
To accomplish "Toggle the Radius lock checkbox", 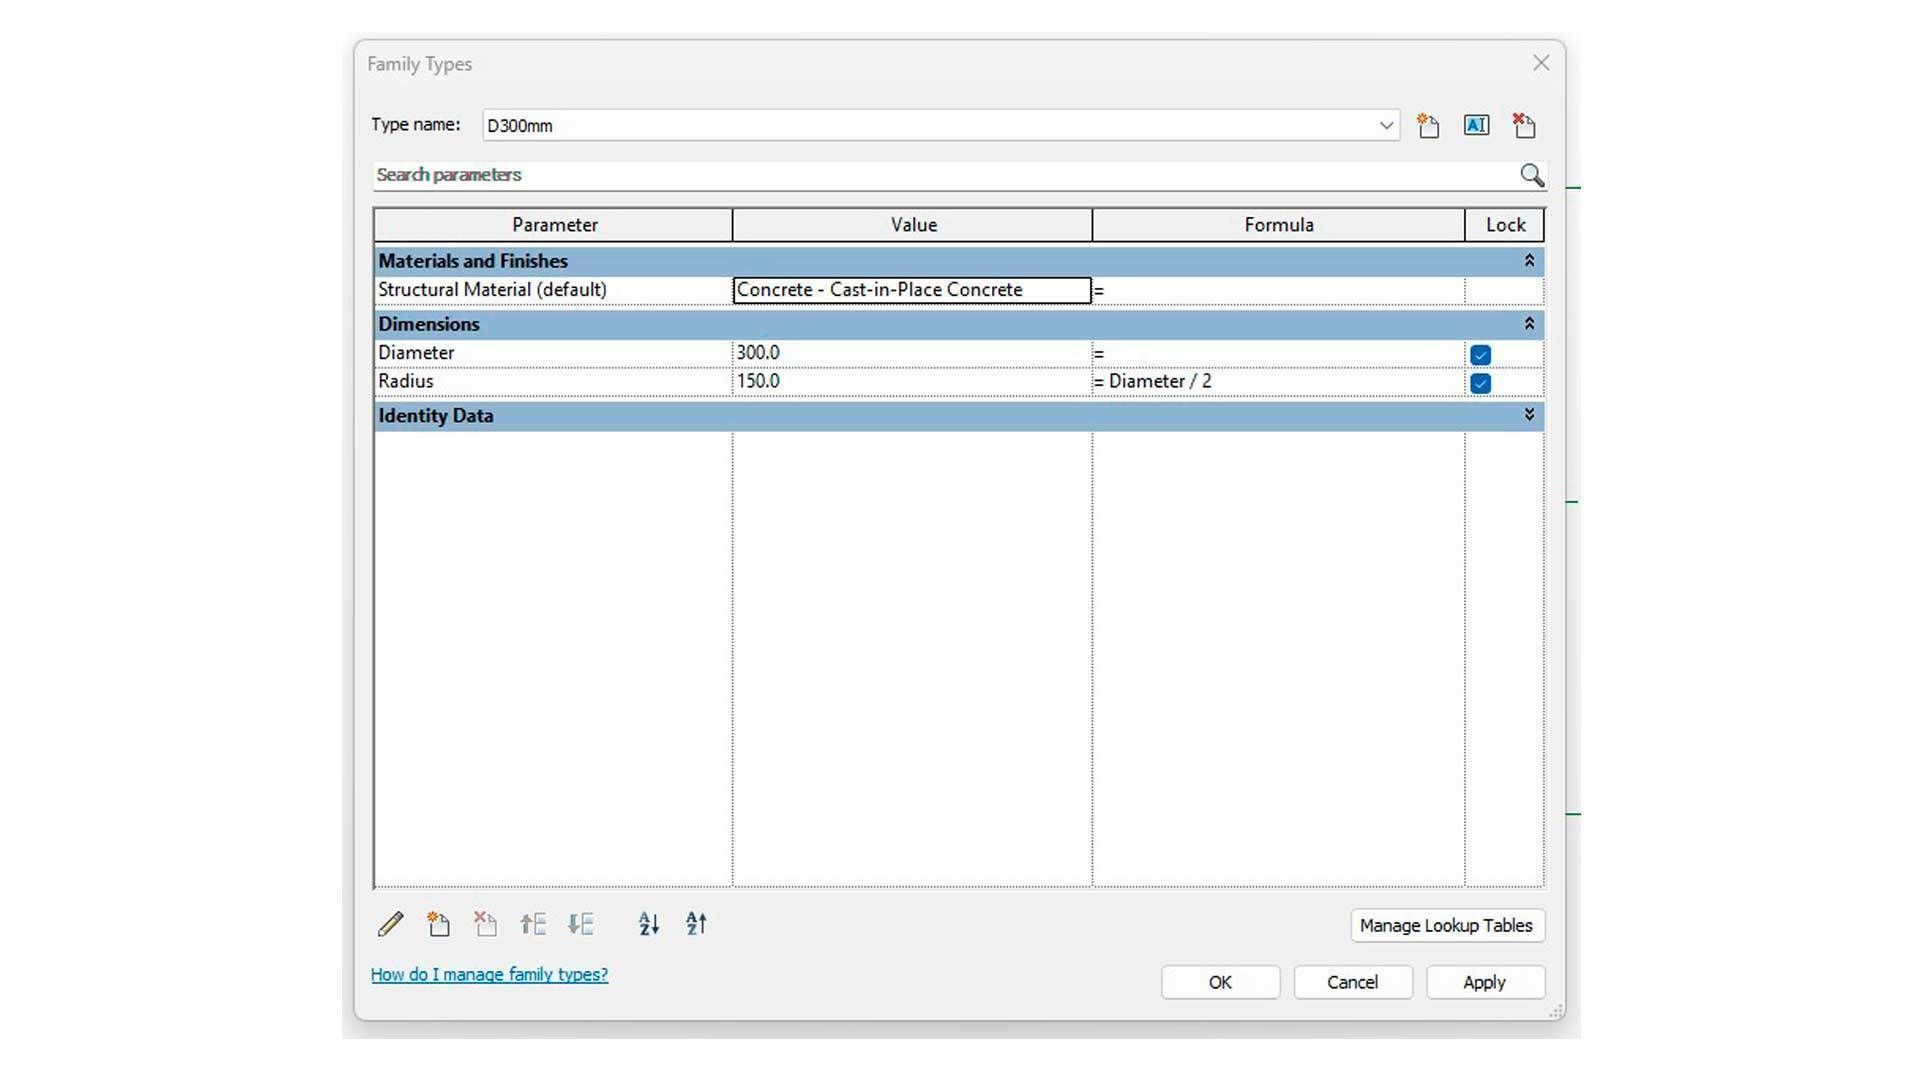I will (x=1481, y=383).
